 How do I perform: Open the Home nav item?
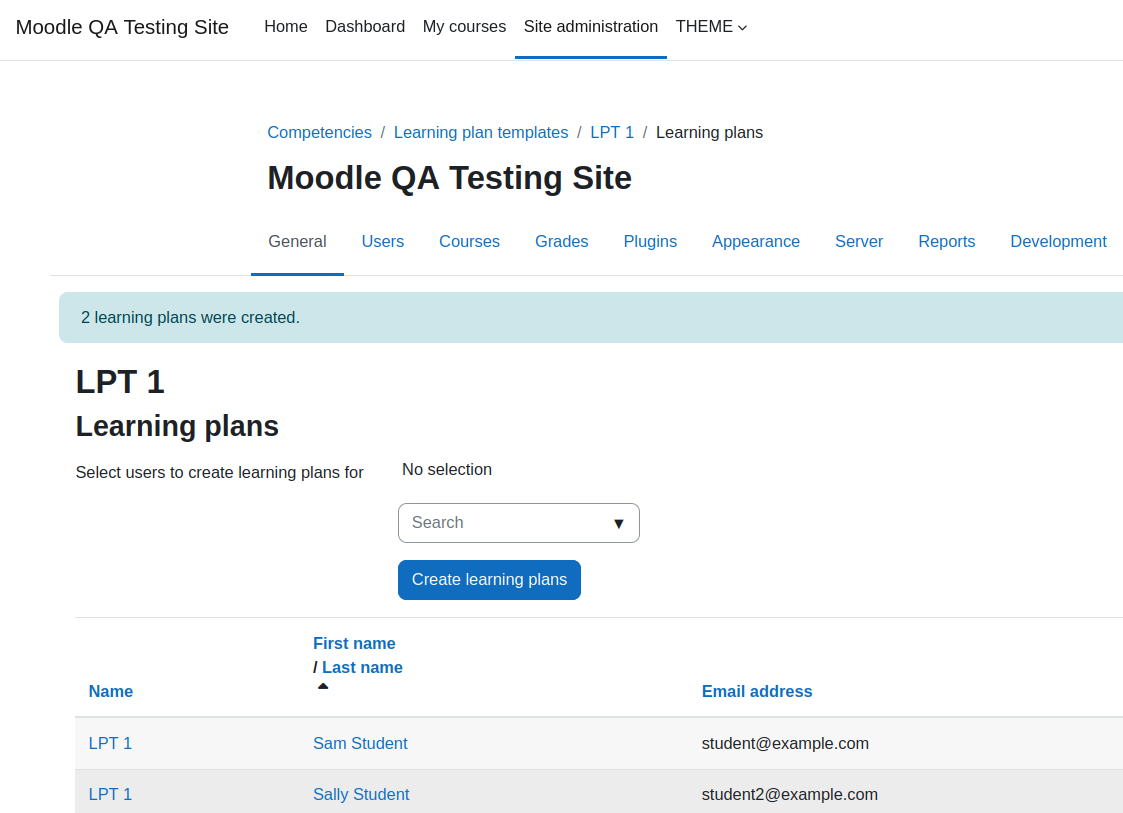coord(286,27)
